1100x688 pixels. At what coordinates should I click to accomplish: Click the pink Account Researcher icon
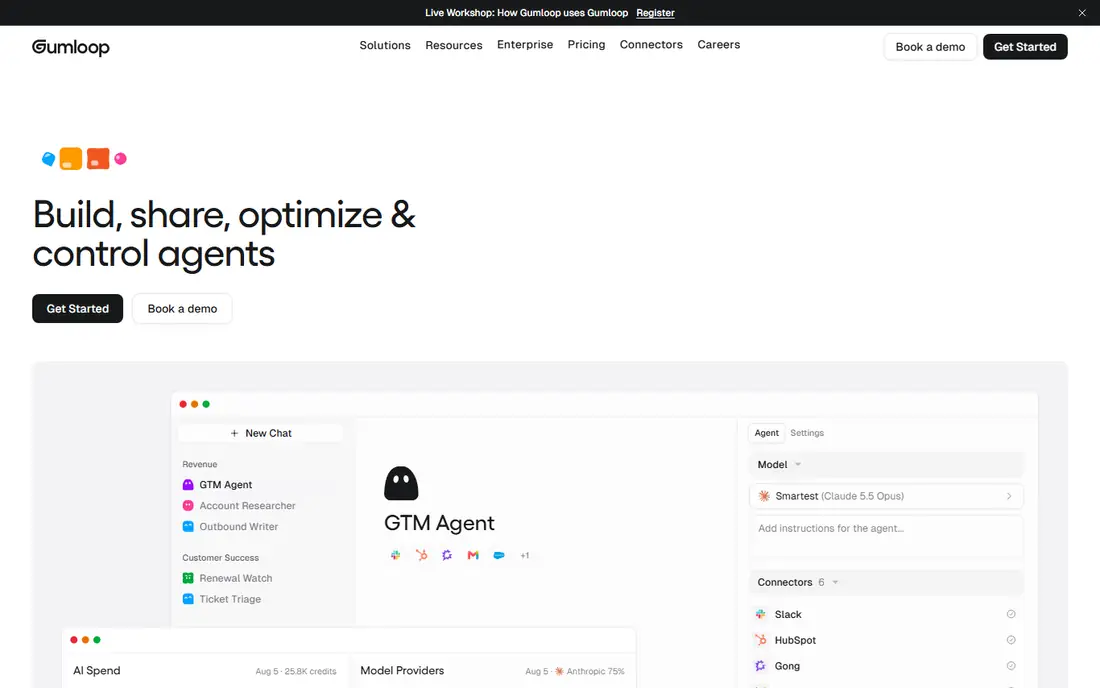tap(188, 506)
